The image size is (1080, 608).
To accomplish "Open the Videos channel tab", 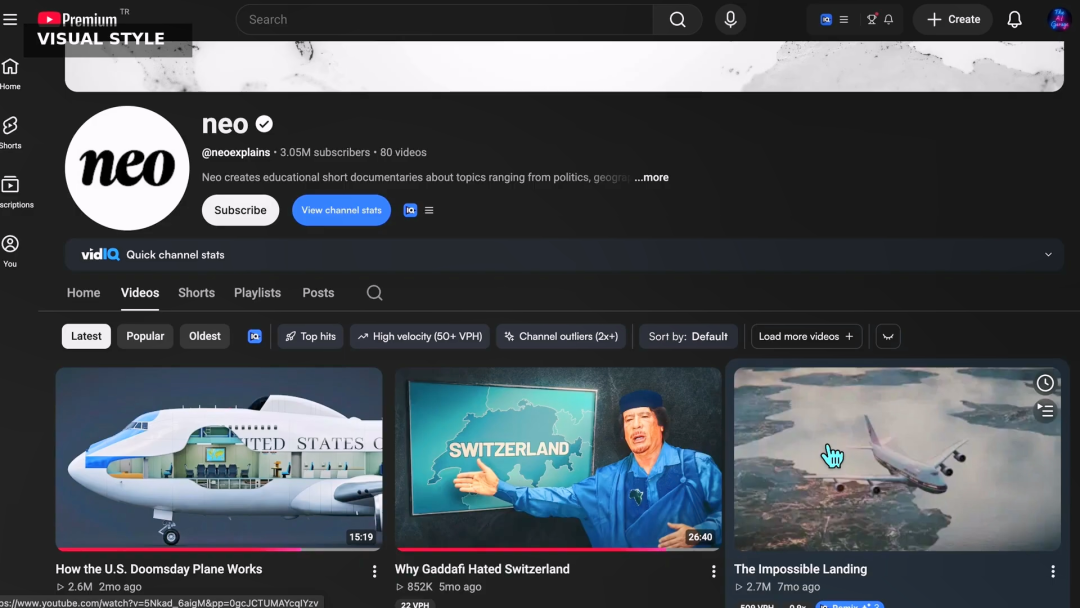I will 140,293.
